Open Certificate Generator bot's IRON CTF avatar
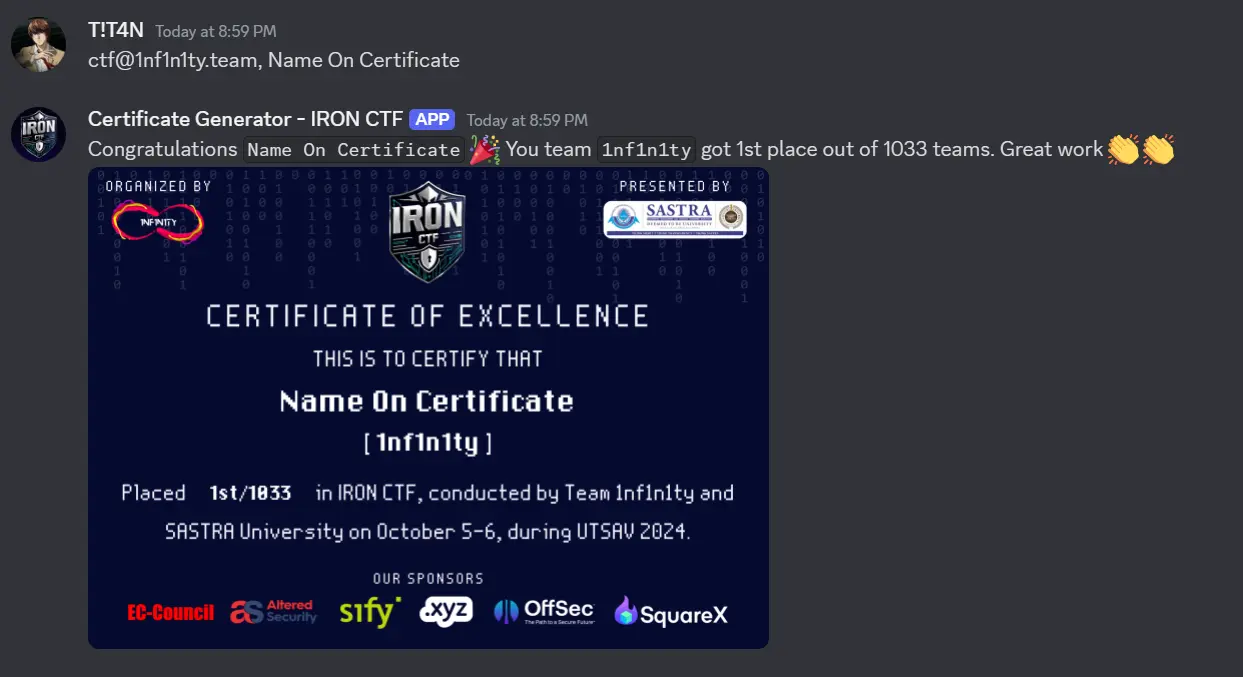This screenshot has width=1243, height=677. click(x=38, y=134)
